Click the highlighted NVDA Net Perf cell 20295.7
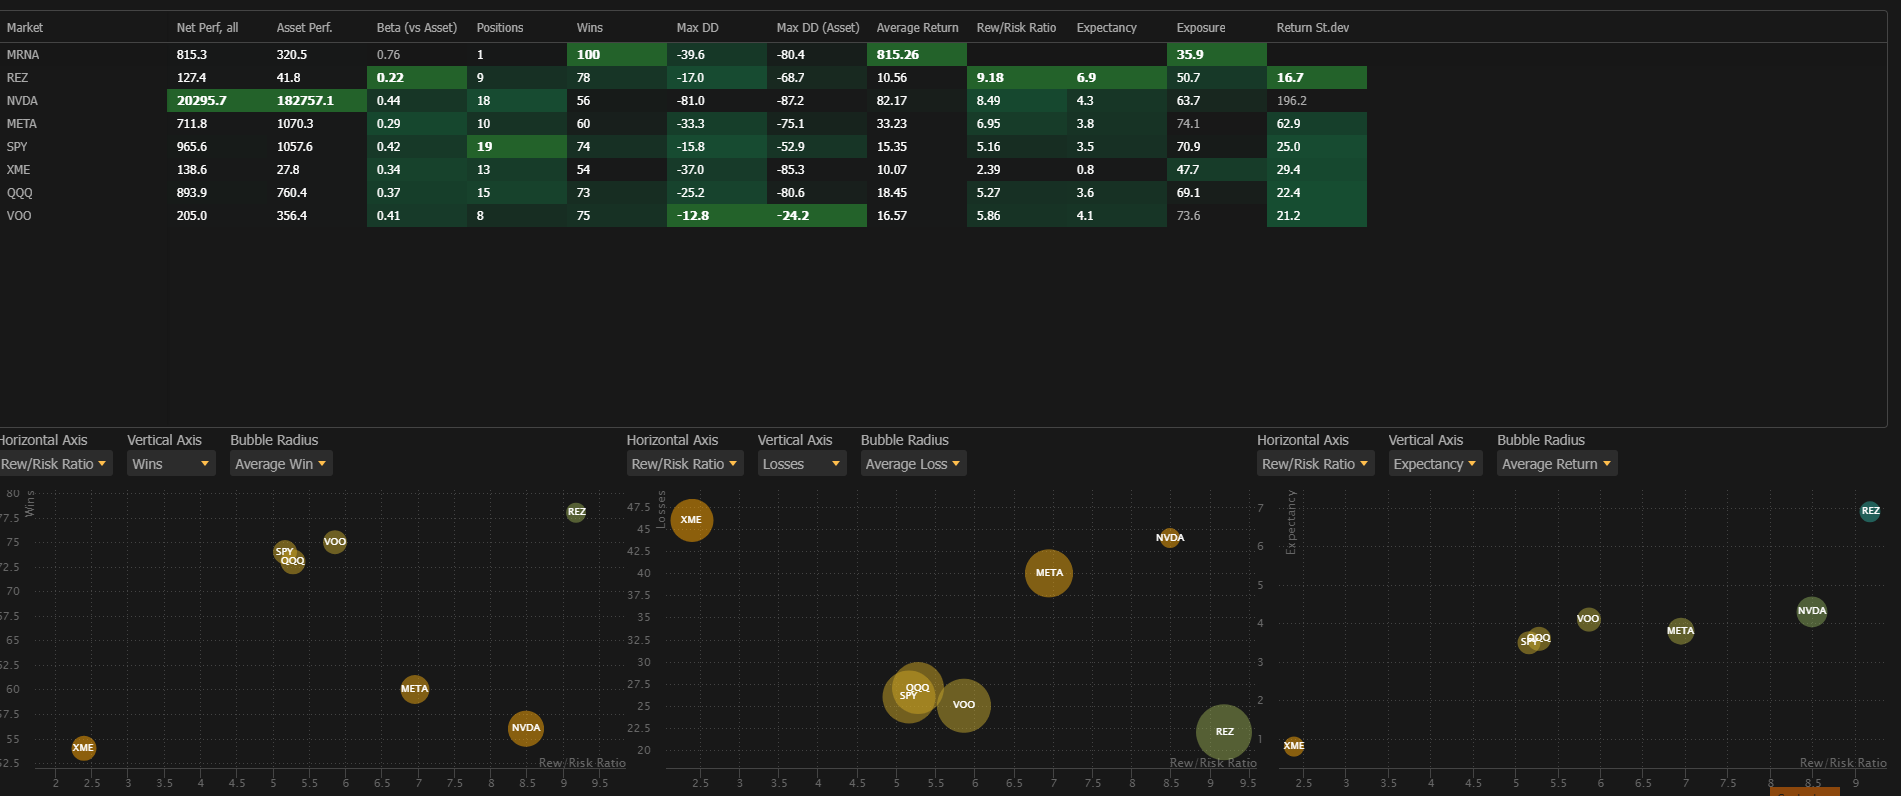1901x796 pixels. tap(217, 100)
